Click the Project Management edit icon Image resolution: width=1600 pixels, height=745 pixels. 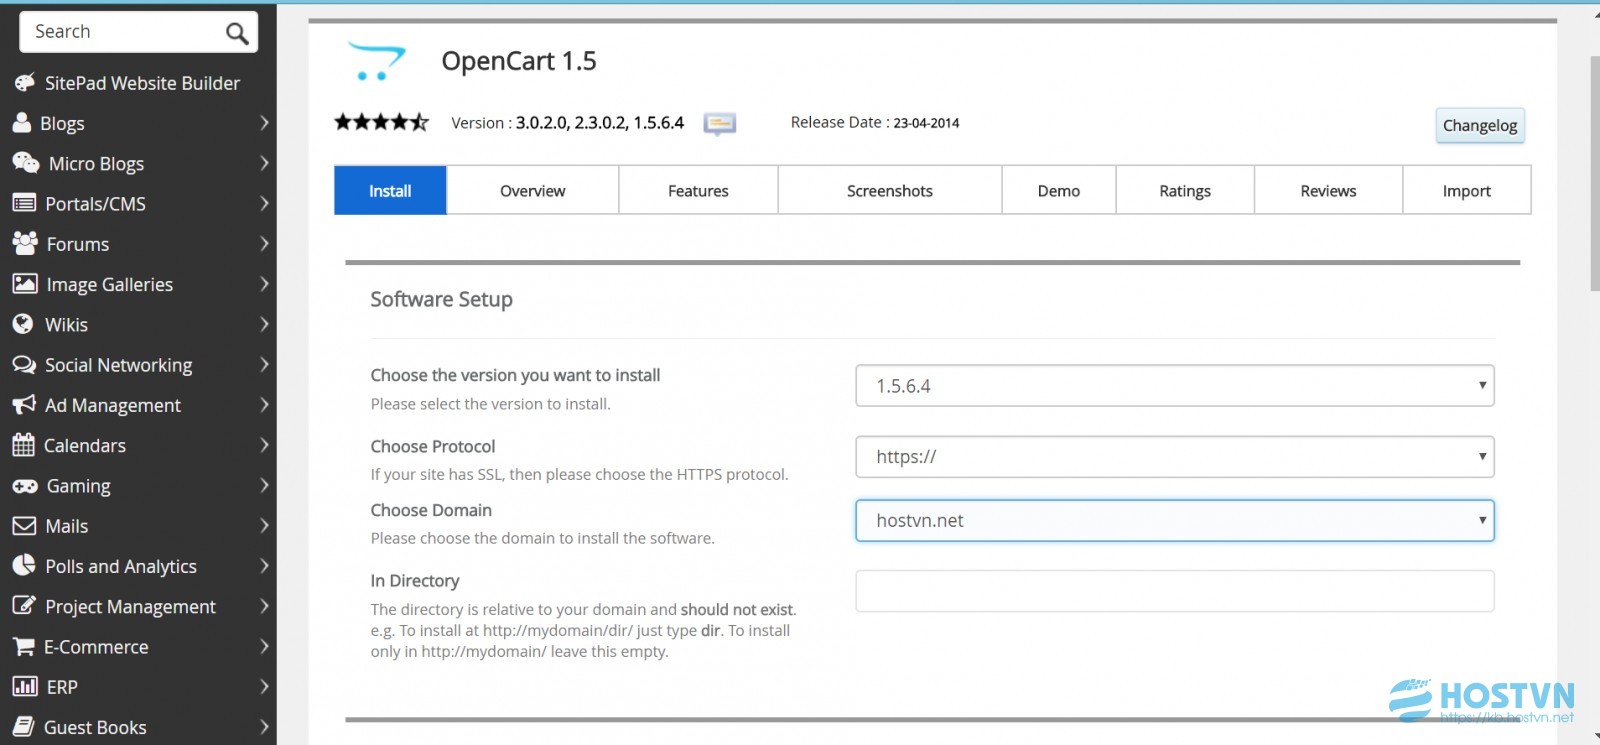point(24,606)
